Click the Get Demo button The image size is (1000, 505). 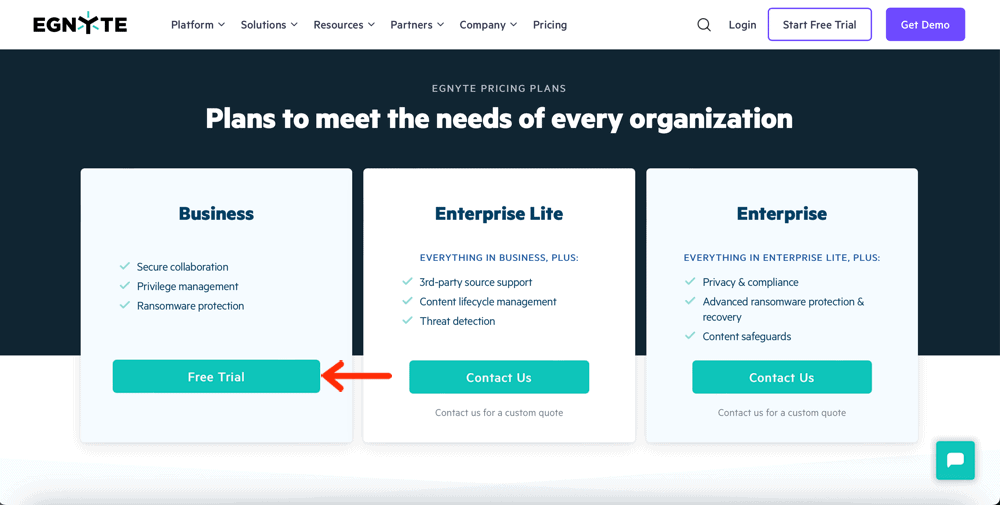925,24
